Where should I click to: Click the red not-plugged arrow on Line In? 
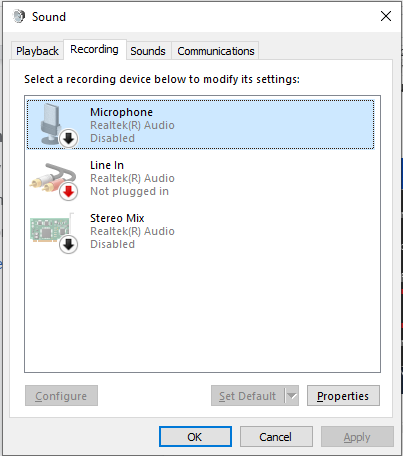tap(69, 191)
